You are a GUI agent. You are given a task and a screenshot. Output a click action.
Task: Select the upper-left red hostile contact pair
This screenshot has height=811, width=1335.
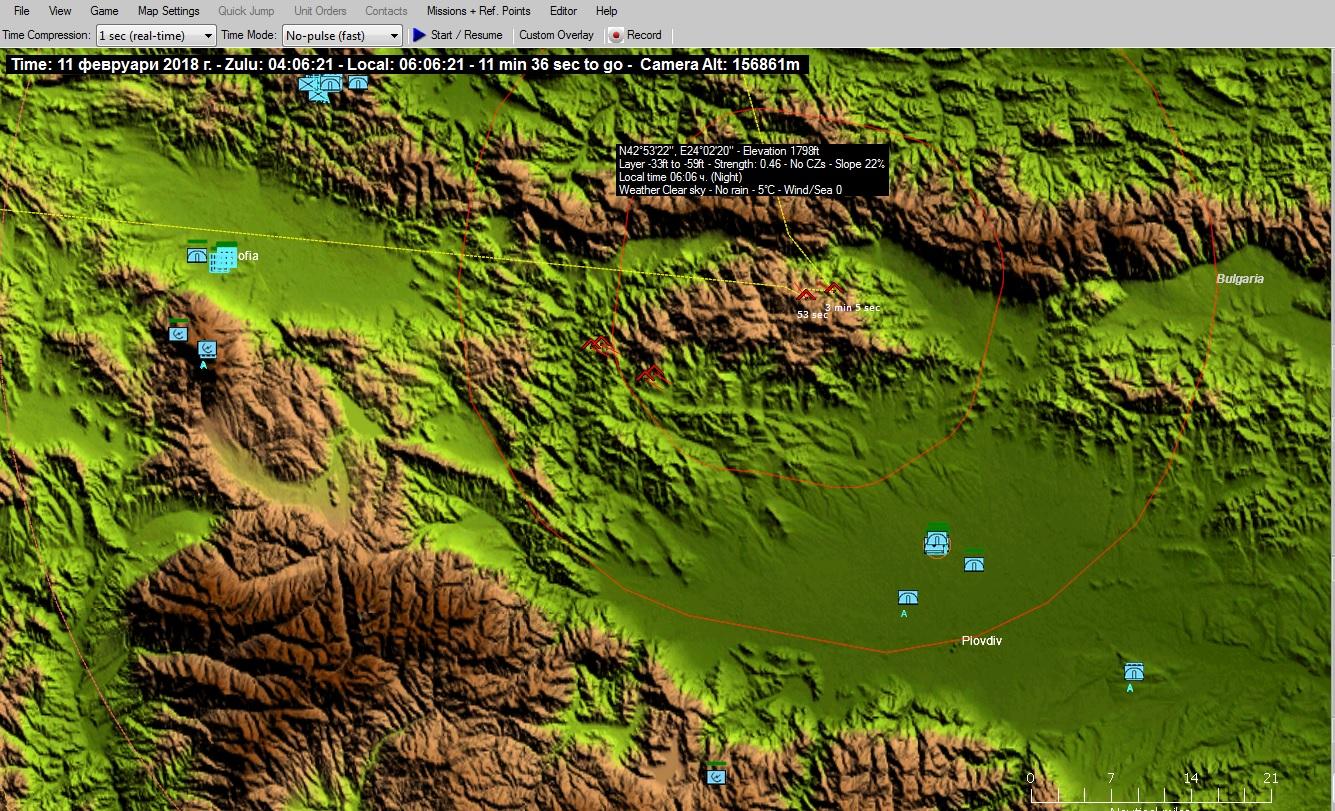pos(600,345)
